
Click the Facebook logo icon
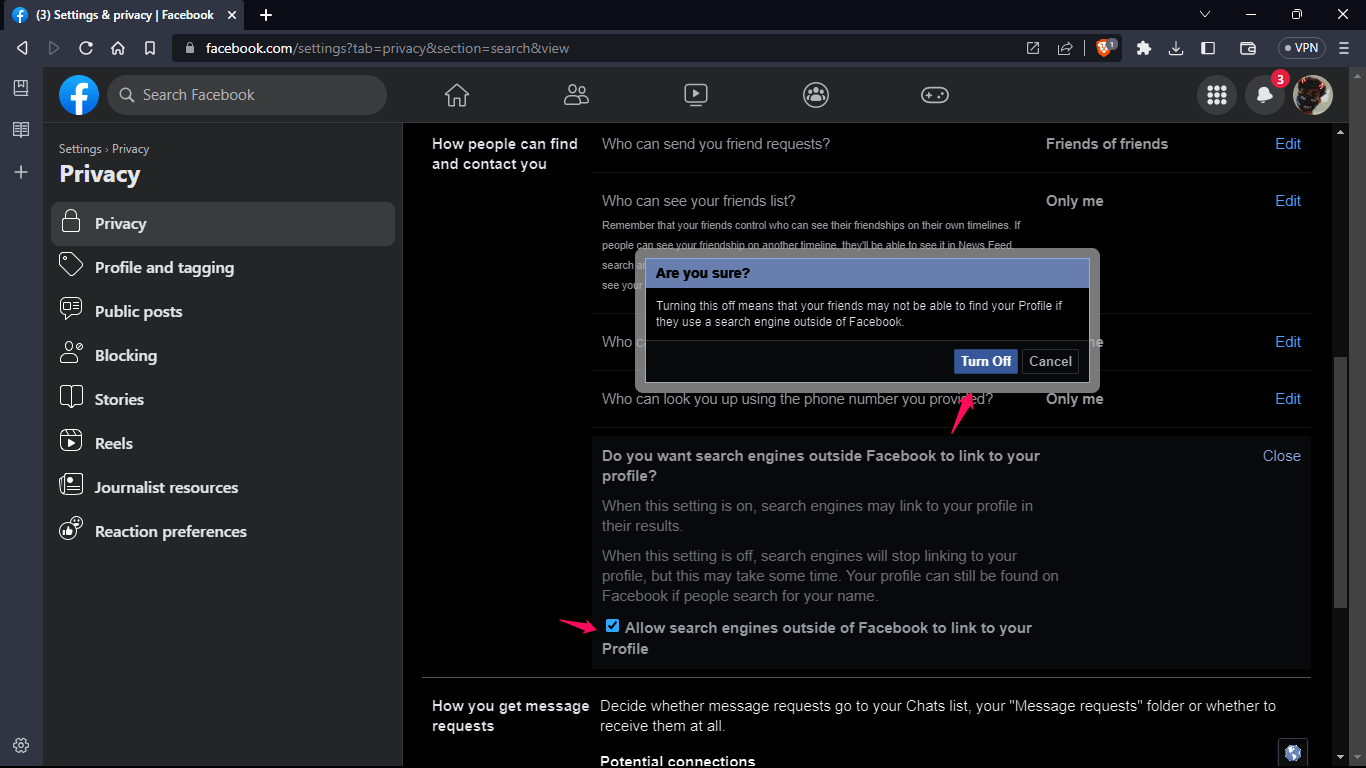click(x=79, y=95)
